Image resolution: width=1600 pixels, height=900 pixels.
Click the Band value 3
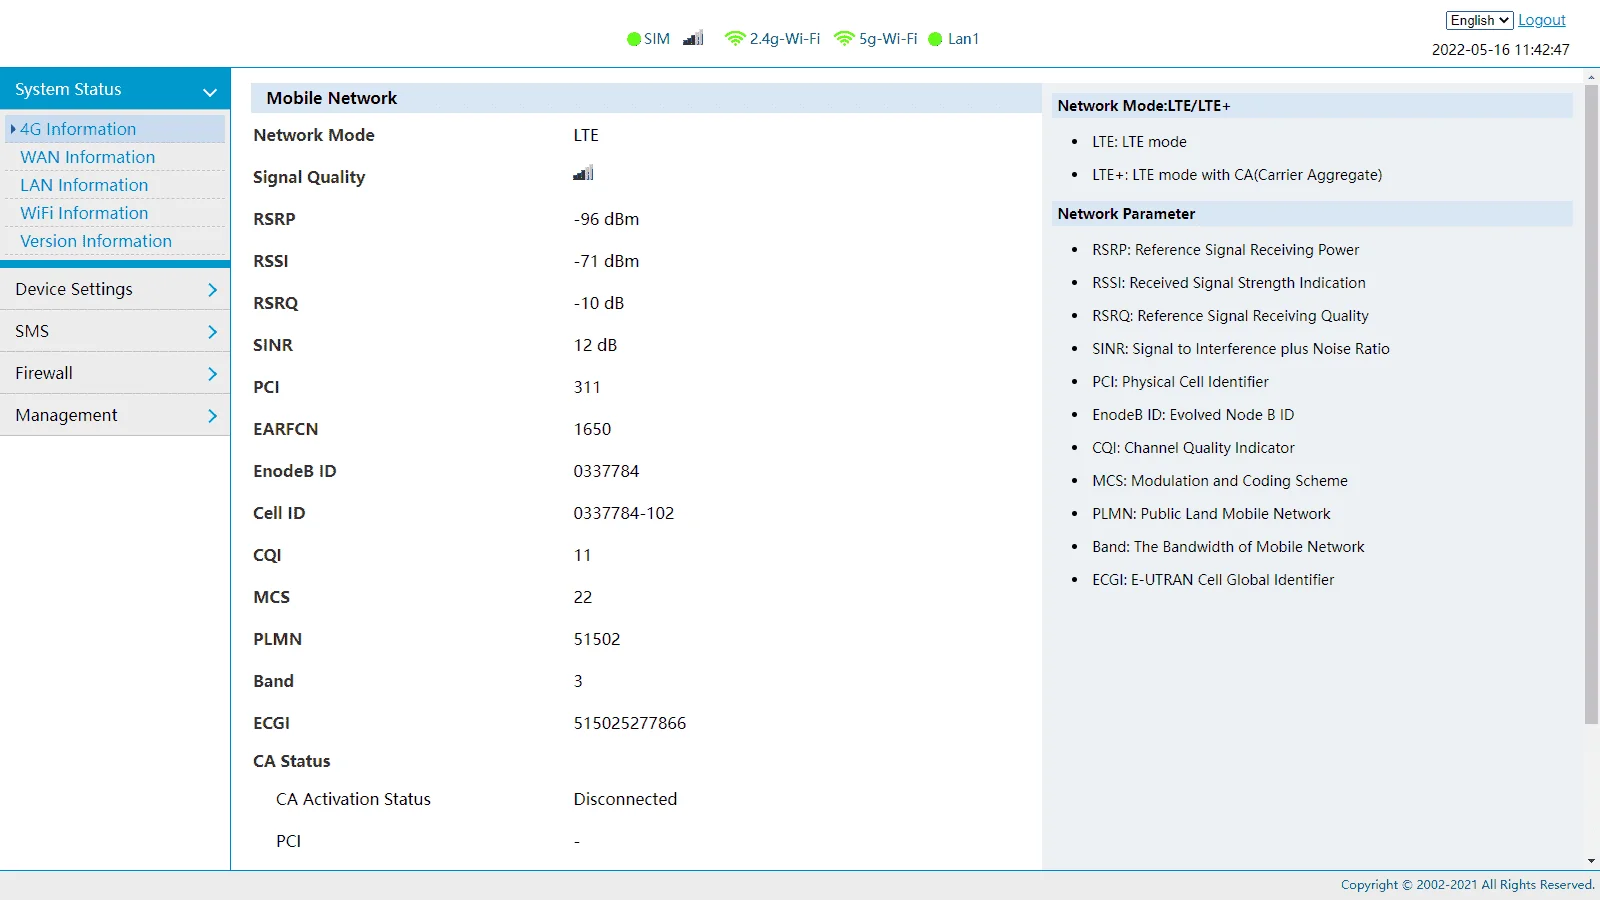578,681
